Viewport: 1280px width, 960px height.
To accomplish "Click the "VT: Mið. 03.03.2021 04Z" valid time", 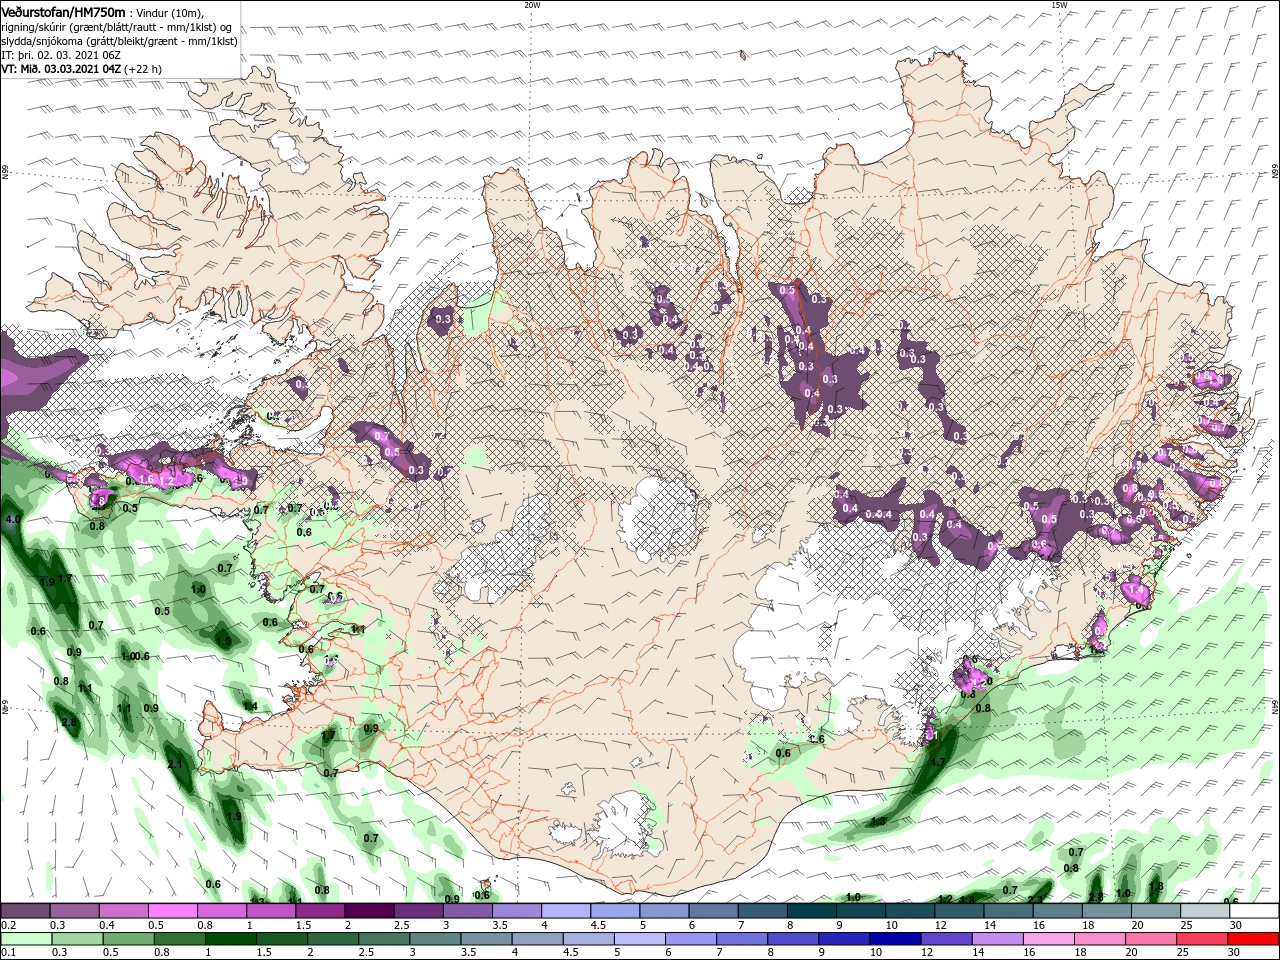I will (61, 69).
